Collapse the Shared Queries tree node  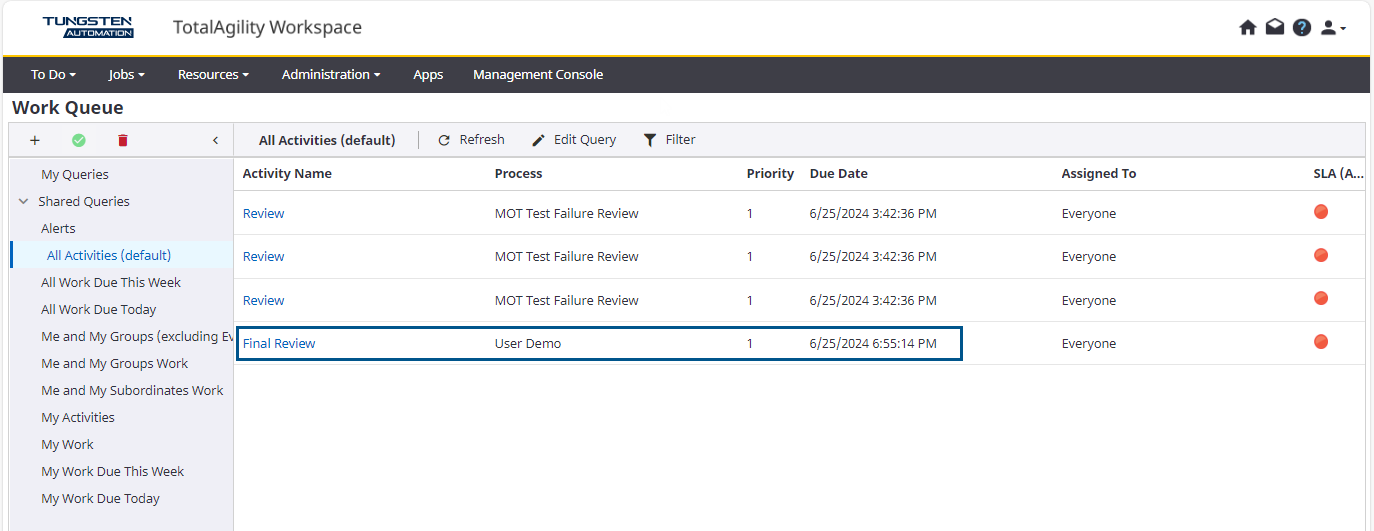tap(24, 201)
